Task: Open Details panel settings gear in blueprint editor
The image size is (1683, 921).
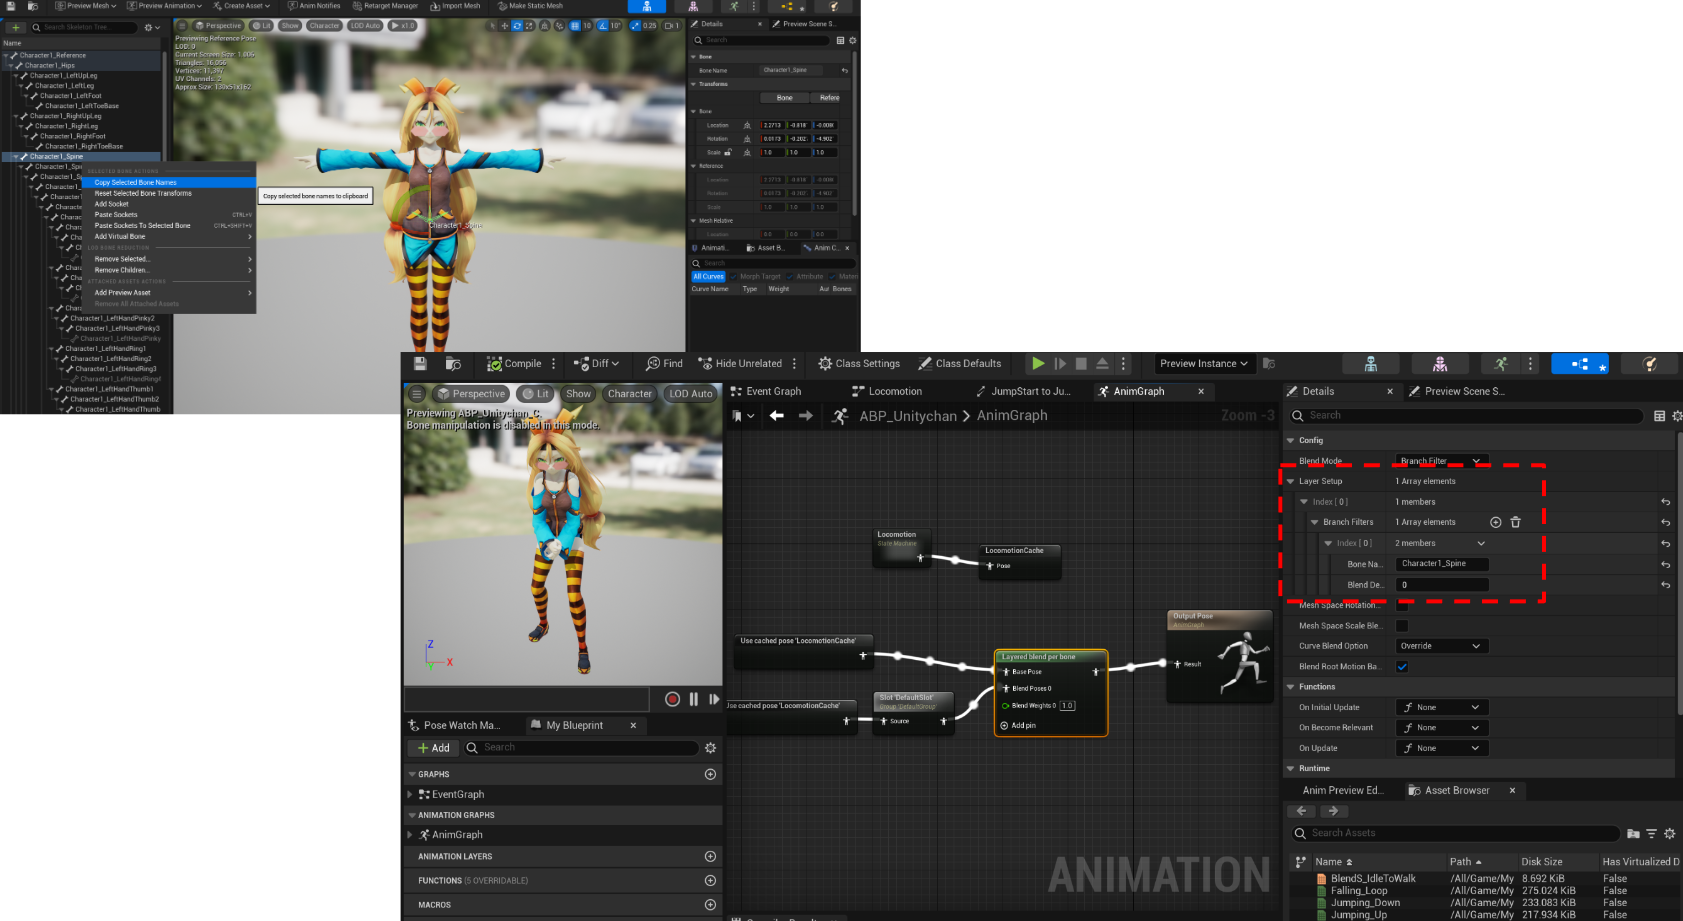Action: pos(1677,416)
